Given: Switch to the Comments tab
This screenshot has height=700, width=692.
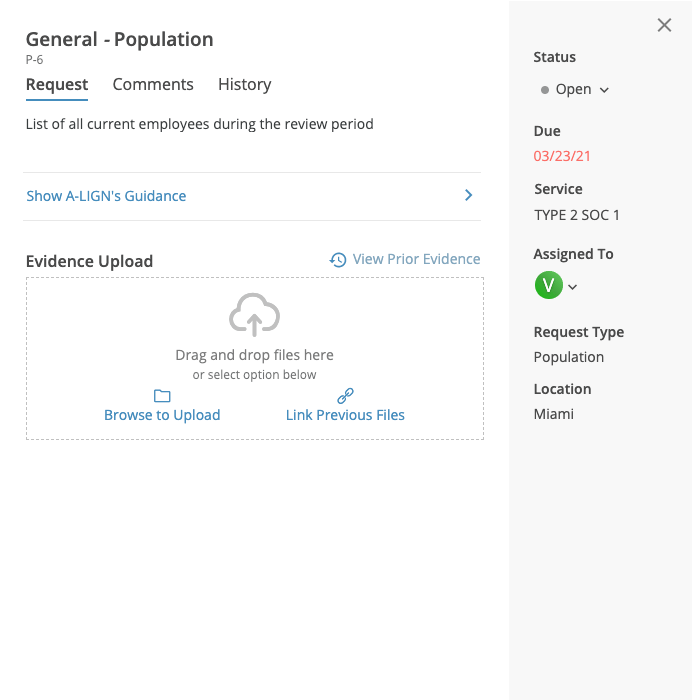Looking at the screenshot, I should pyautogui.click(x=153, y=85).
